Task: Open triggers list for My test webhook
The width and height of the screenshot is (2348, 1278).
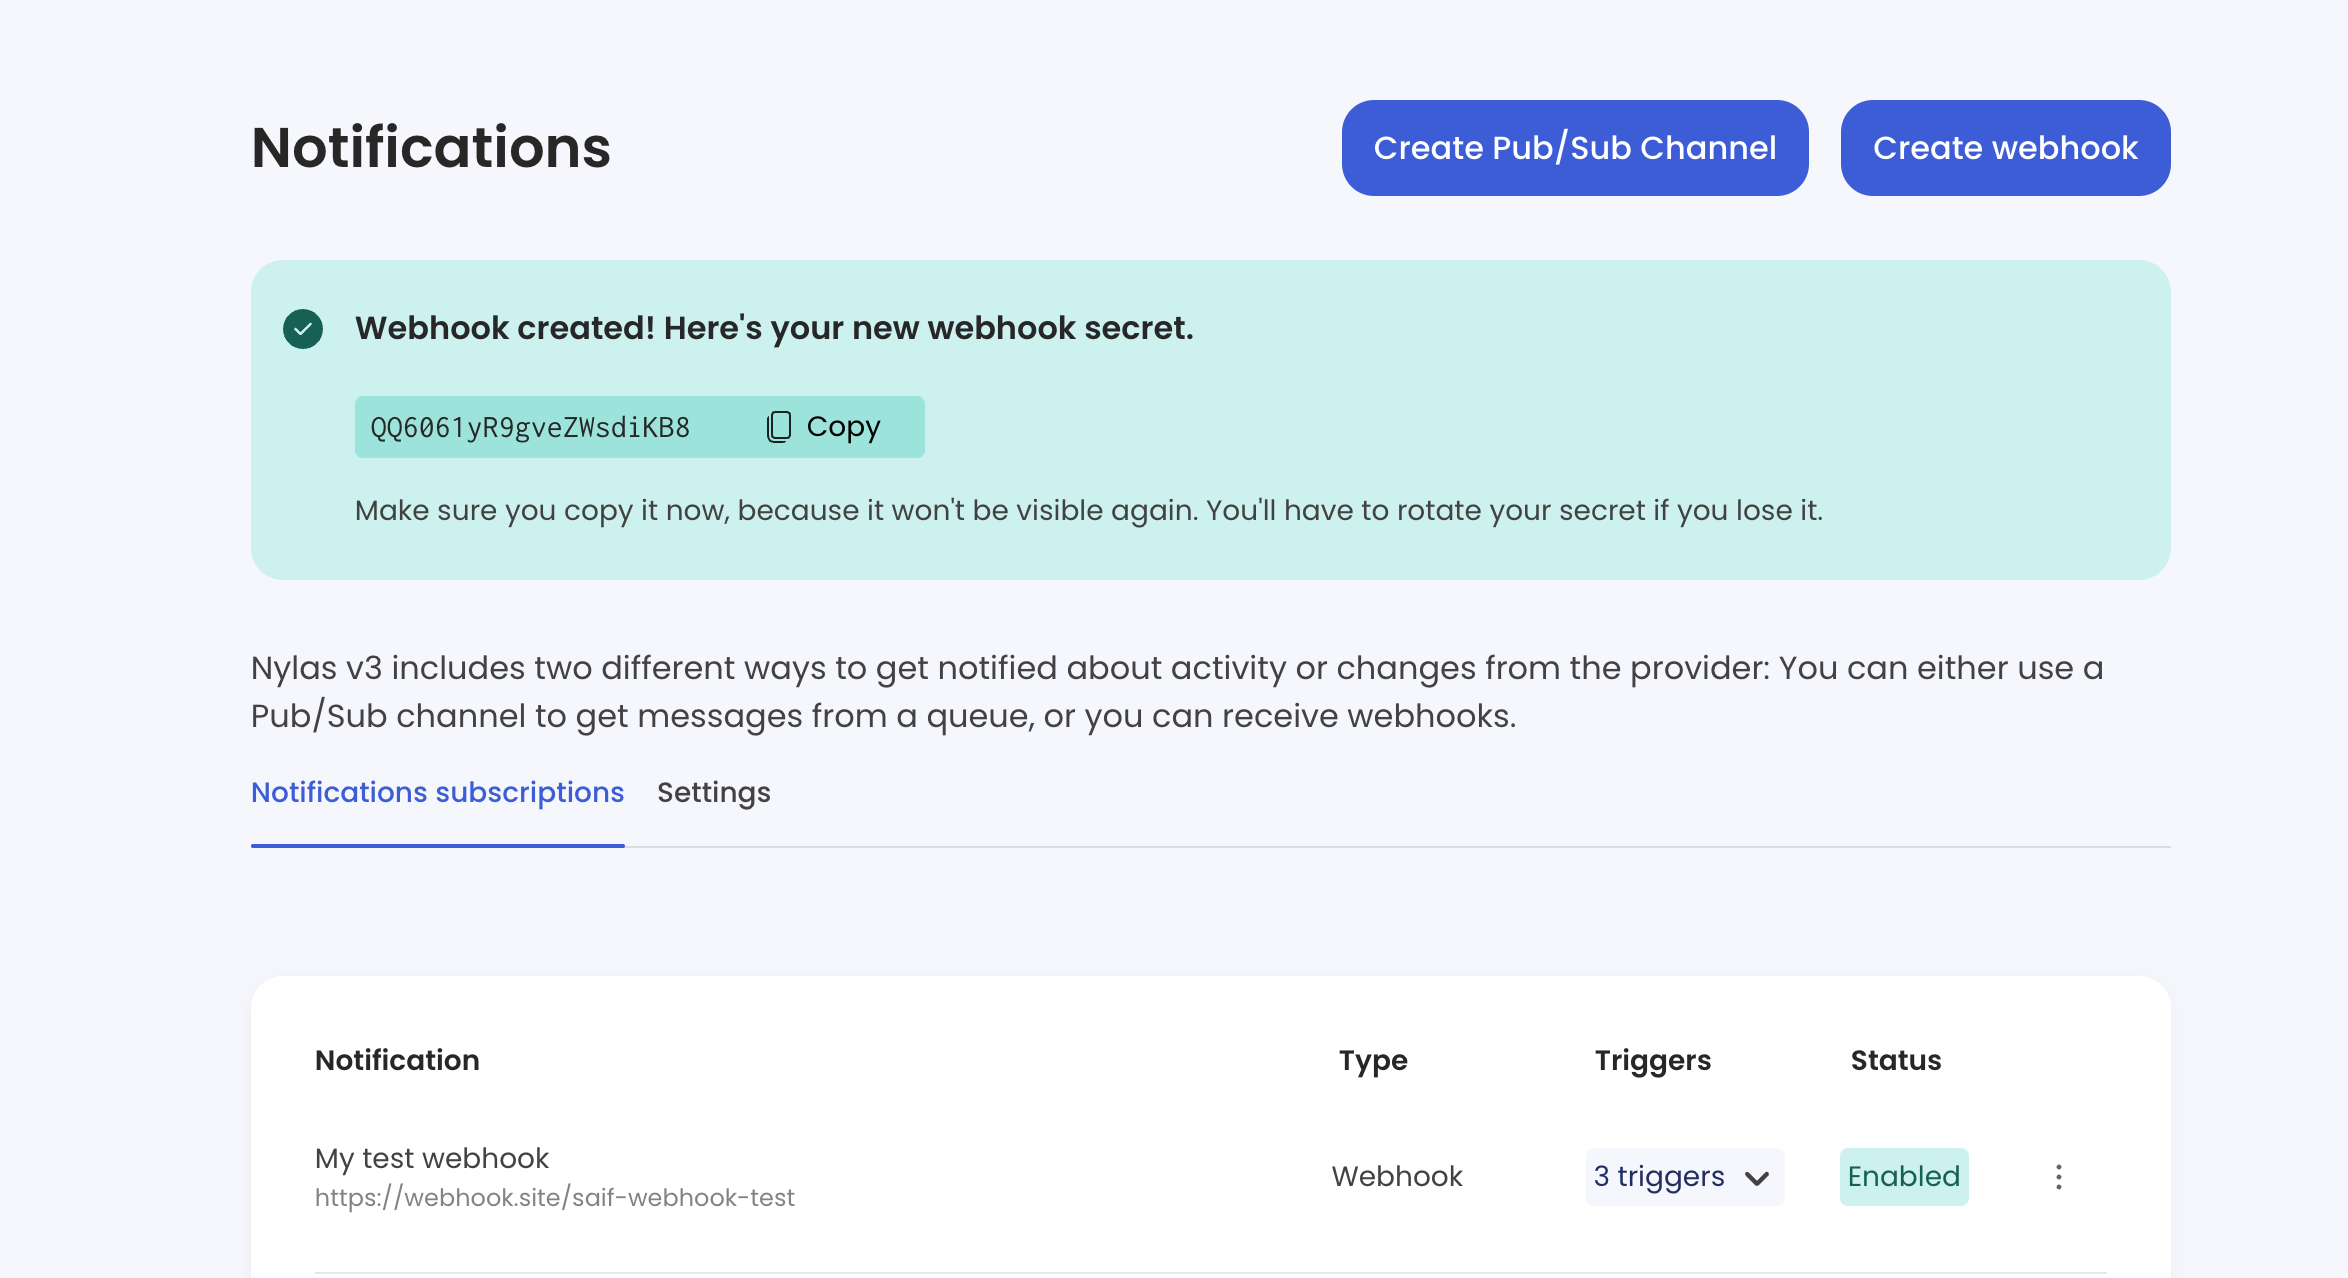Action: pos(1684,1177)
